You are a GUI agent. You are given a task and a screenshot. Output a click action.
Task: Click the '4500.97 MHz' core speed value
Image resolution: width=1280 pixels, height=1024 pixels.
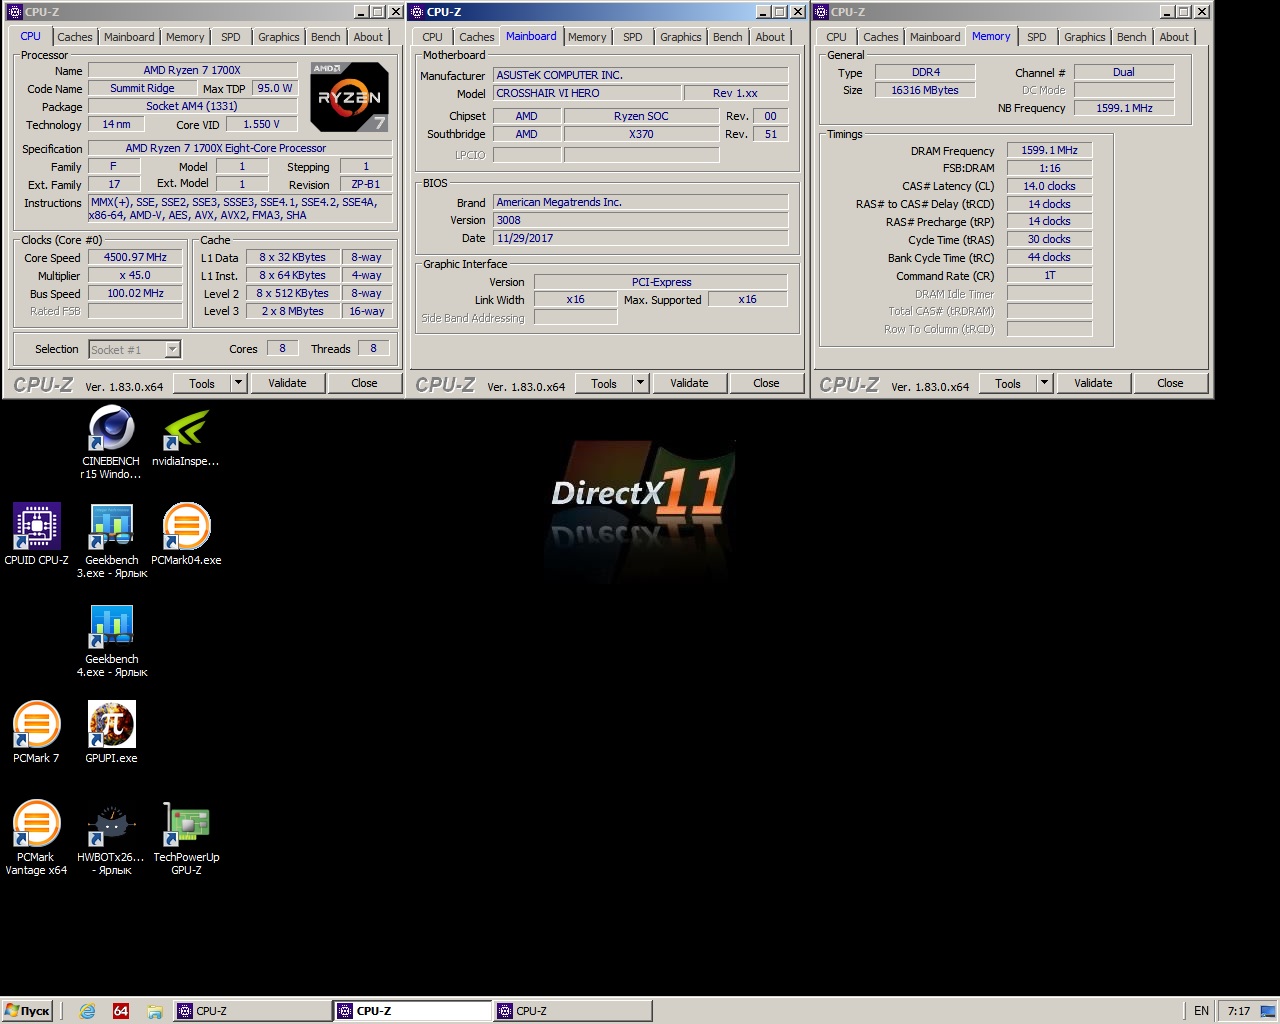(x=136, y=257)
